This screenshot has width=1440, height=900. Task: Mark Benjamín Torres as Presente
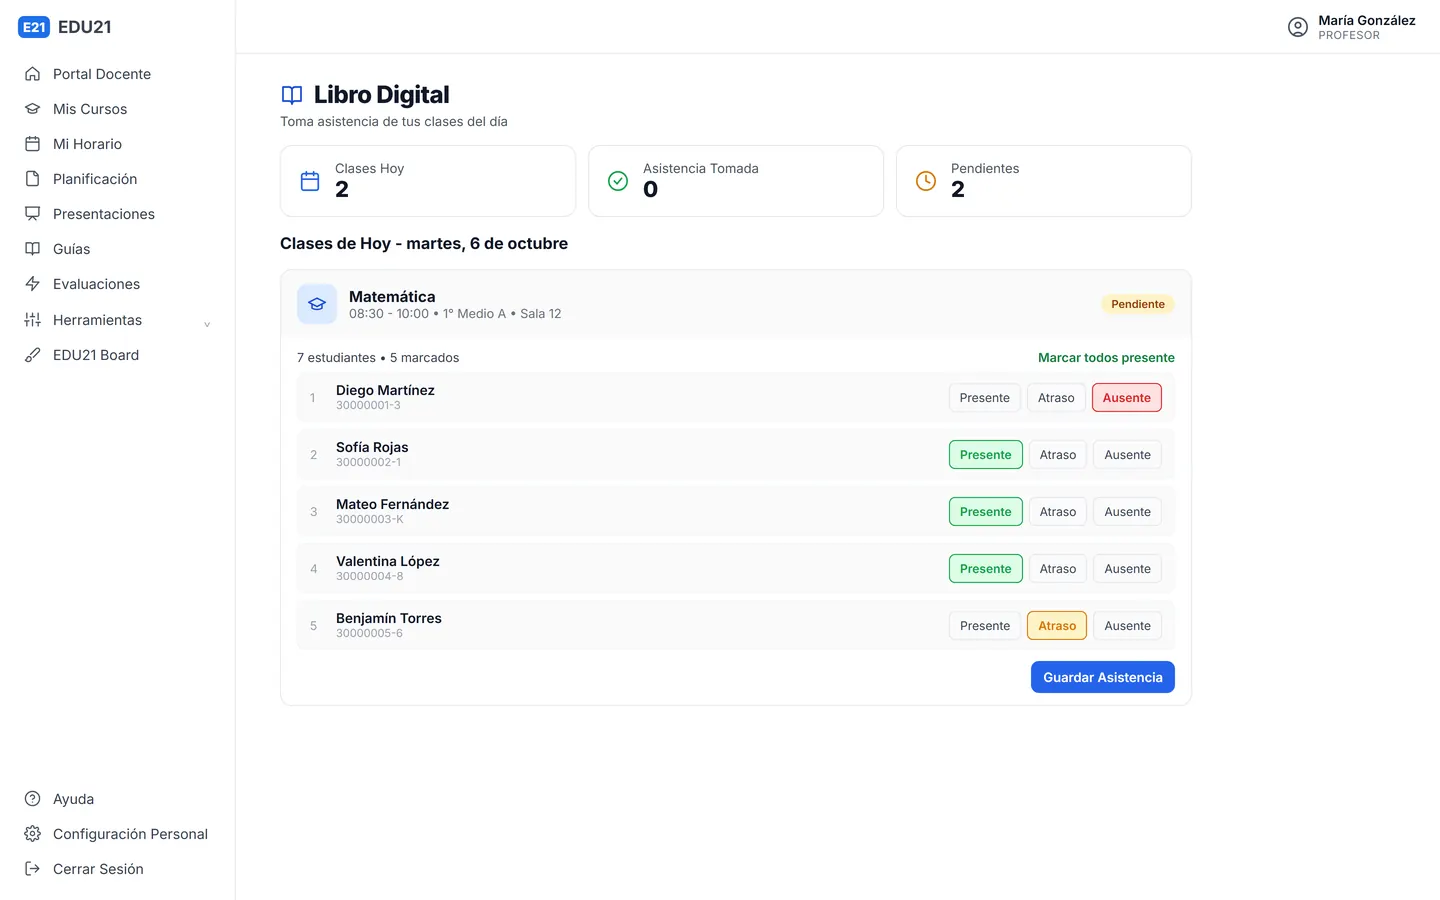point(985,626)
